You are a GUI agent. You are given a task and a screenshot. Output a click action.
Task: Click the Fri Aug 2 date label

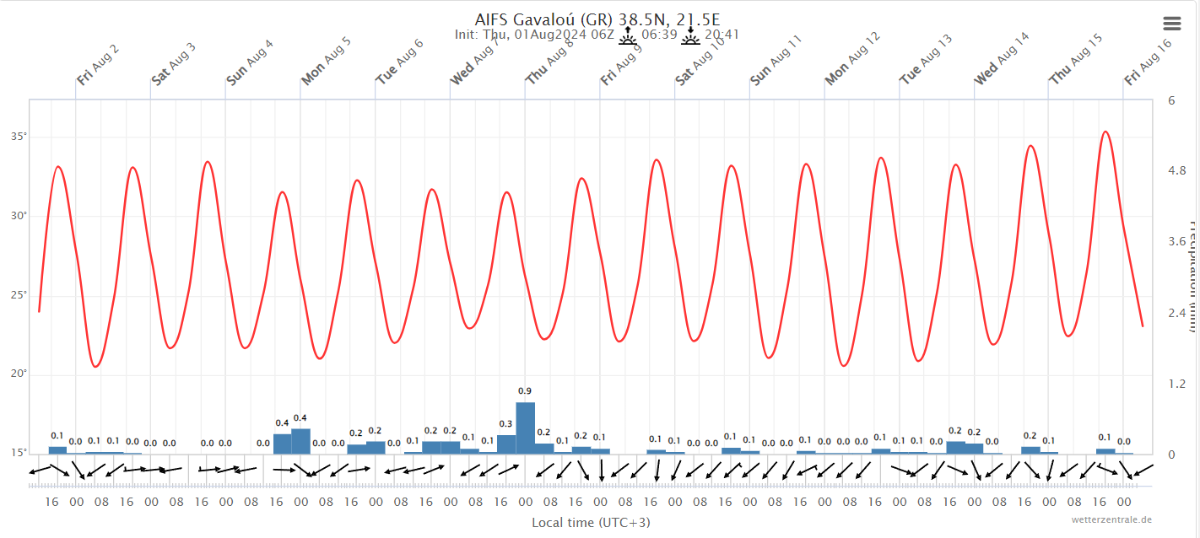pyautogui.click(x=97, y=65)
